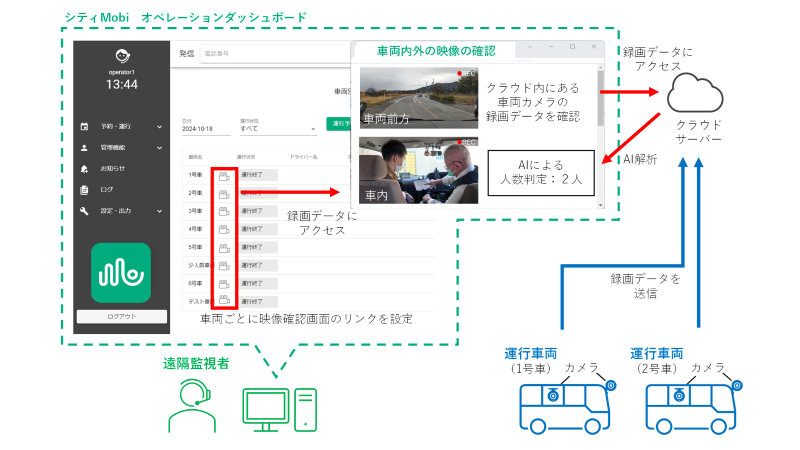Open the camera view for 2号車
The height and width of the screenshot is (450, 800).
(224, 194)
